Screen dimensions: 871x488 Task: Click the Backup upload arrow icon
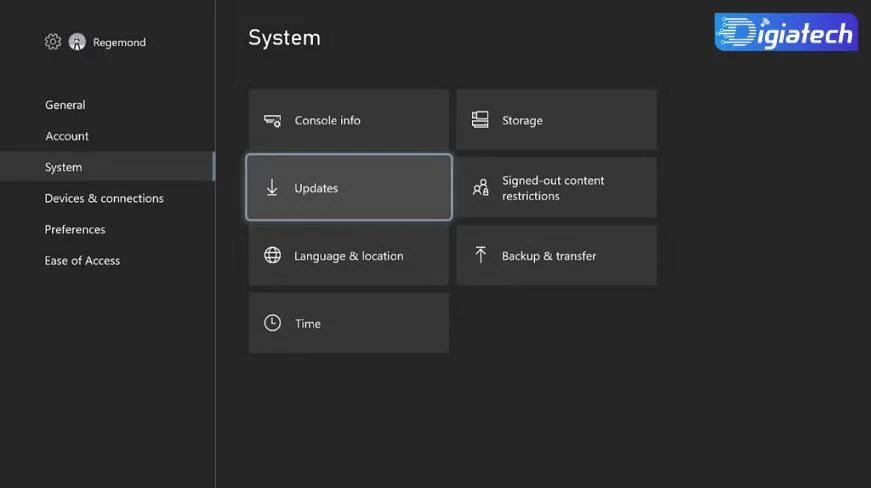click(x=480, y=255)
